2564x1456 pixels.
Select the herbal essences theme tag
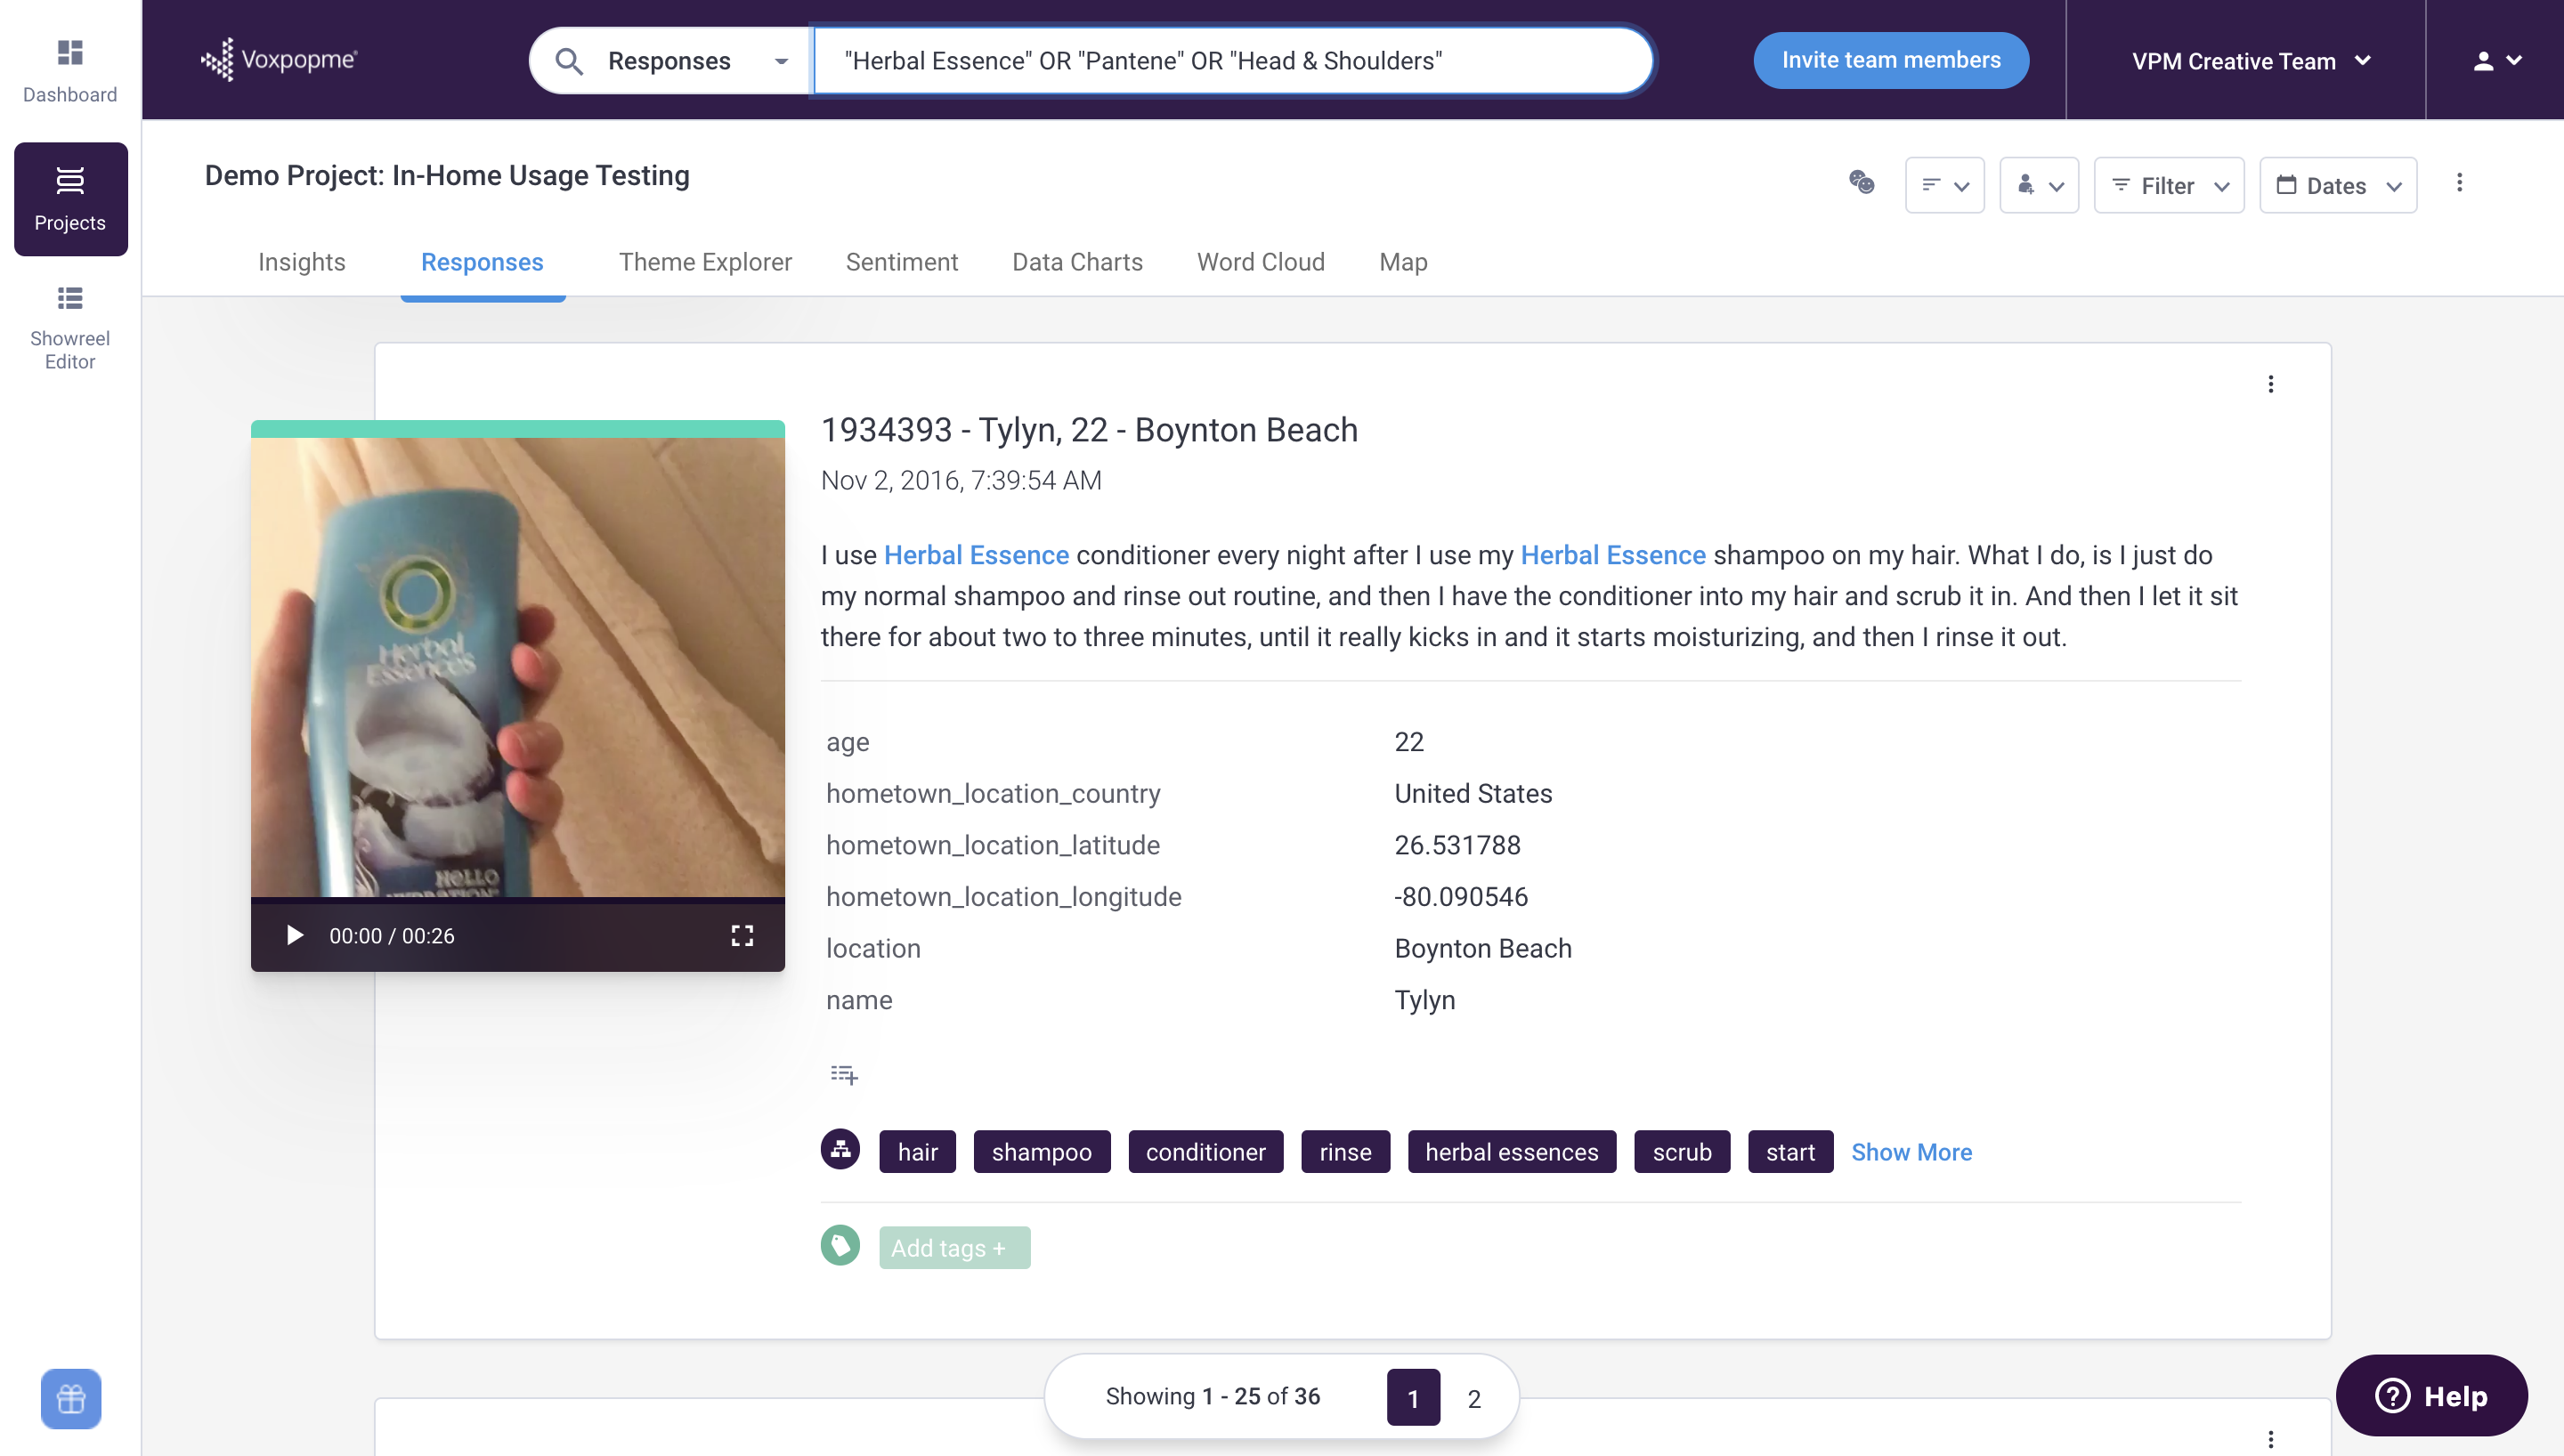[x=1511, y=1152]
